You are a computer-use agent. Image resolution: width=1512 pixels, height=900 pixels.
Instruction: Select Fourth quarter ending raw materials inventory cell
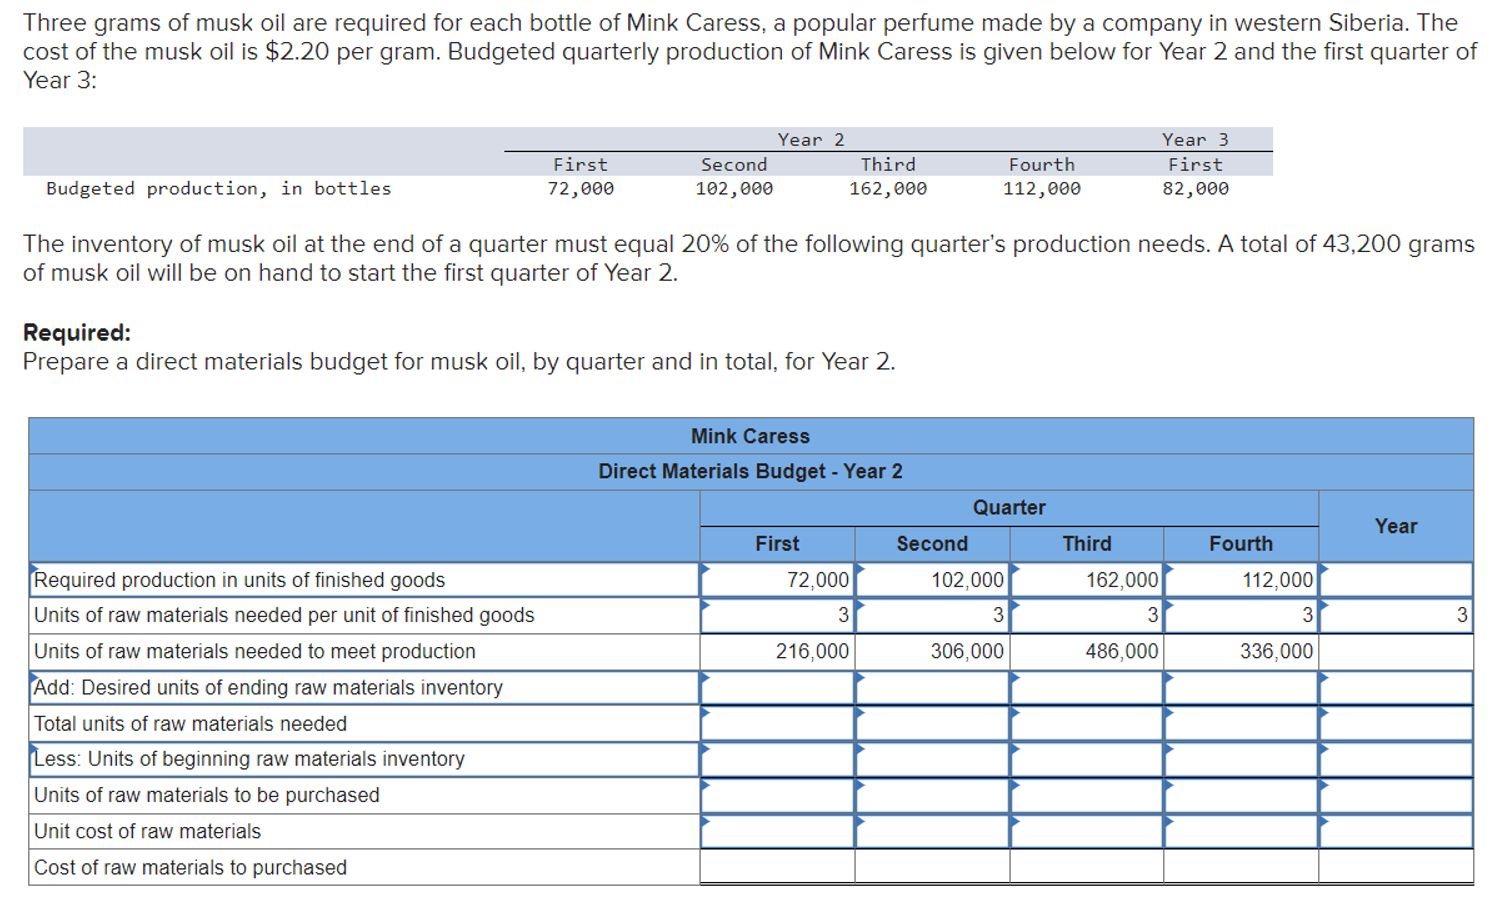(1241, 688)
